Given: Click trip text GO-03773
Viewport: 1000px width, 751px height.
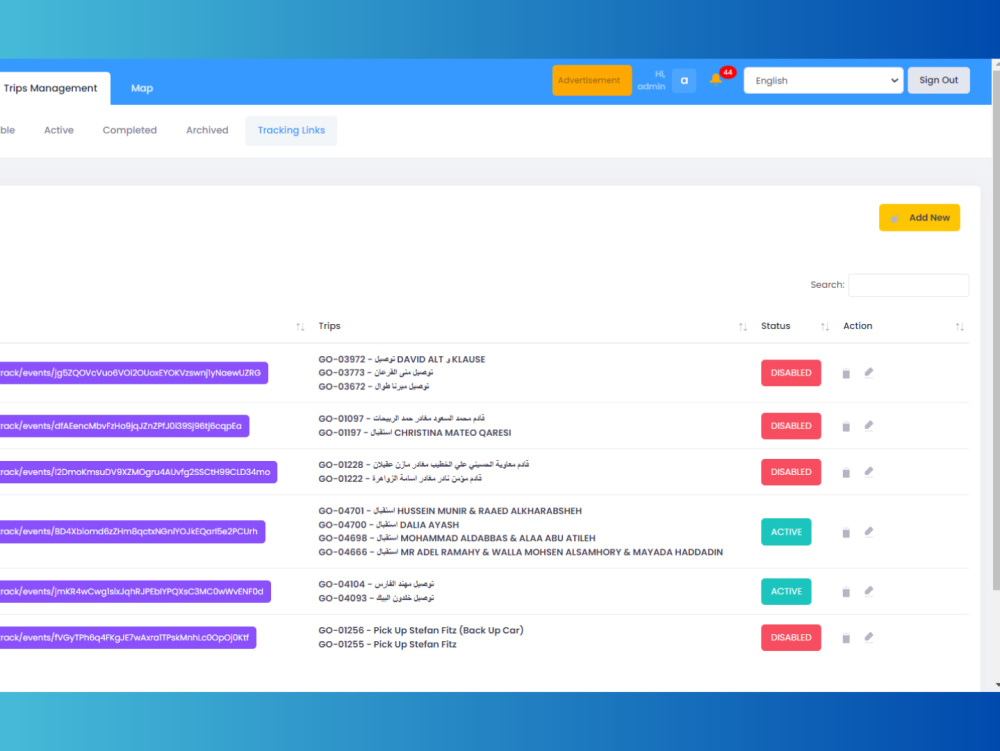Looking at the screenshot, I should [x=376, y=373].
